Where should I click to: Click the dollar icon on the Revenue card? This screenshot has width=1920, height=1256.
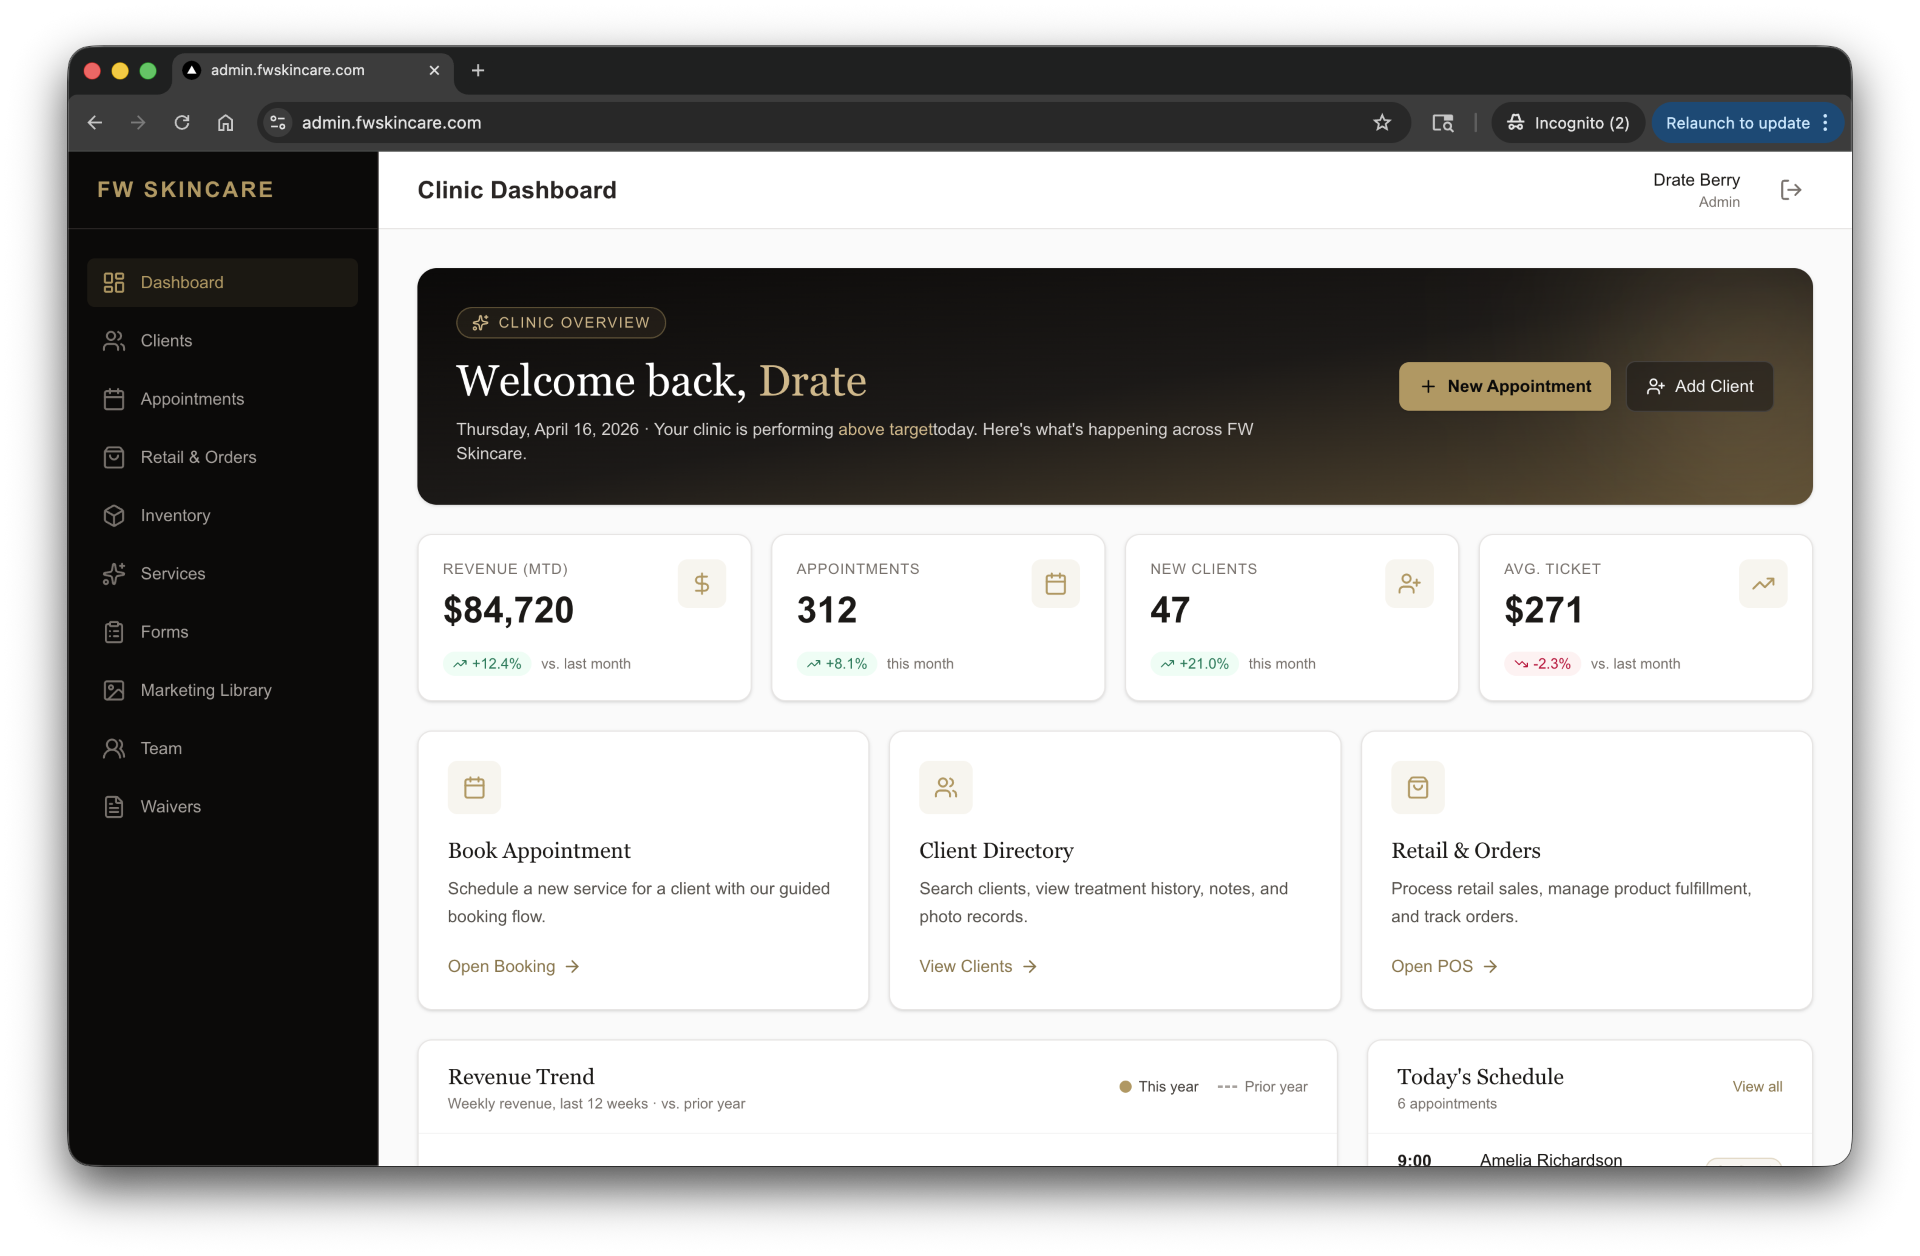coord(703,583)
